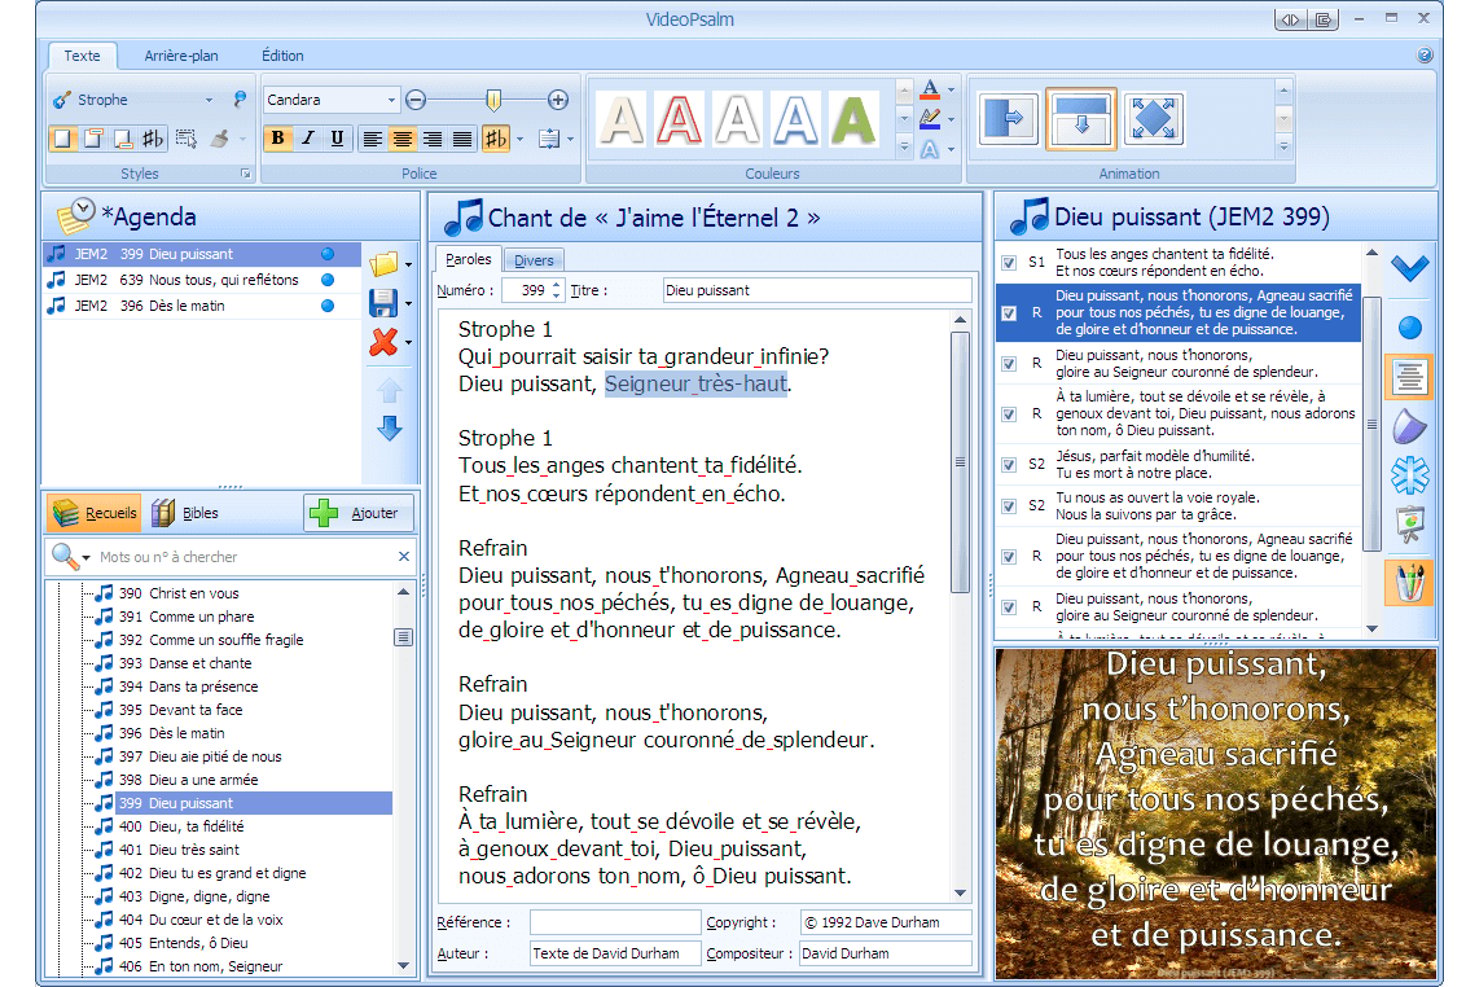Screen dimensions: 1480x987
Task: Choose the red outlined letter color style
Action: pos(679,119)
